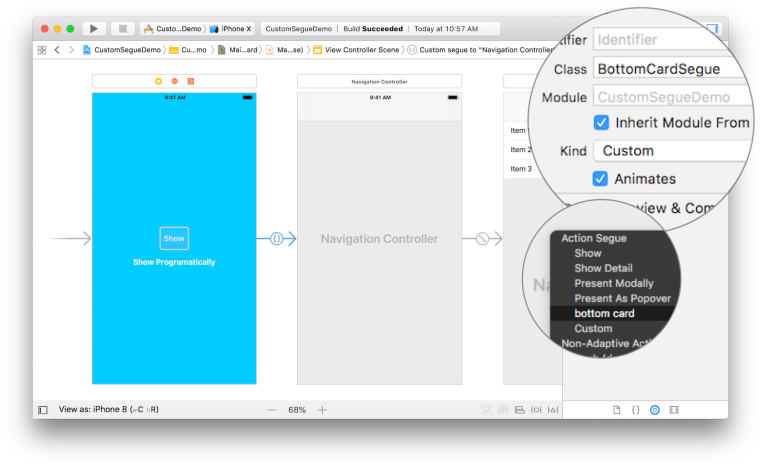Screen dimensions: 768x468
Task: Go forward in editor history
Action: coord(72,50)
